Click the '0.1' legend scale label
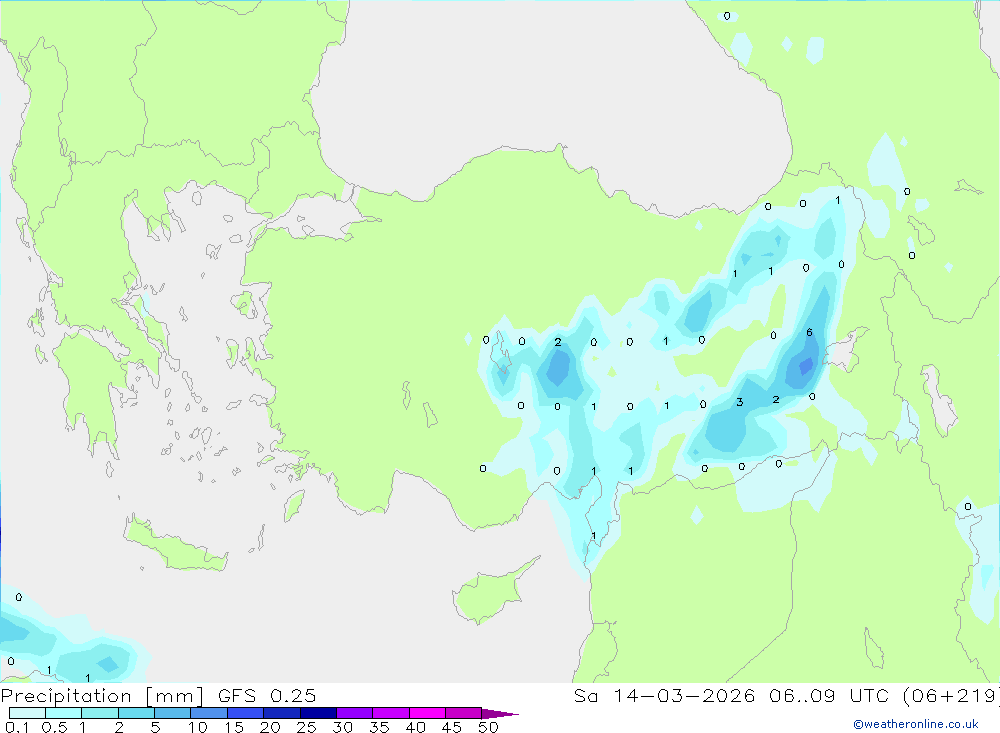 (17, 727)
